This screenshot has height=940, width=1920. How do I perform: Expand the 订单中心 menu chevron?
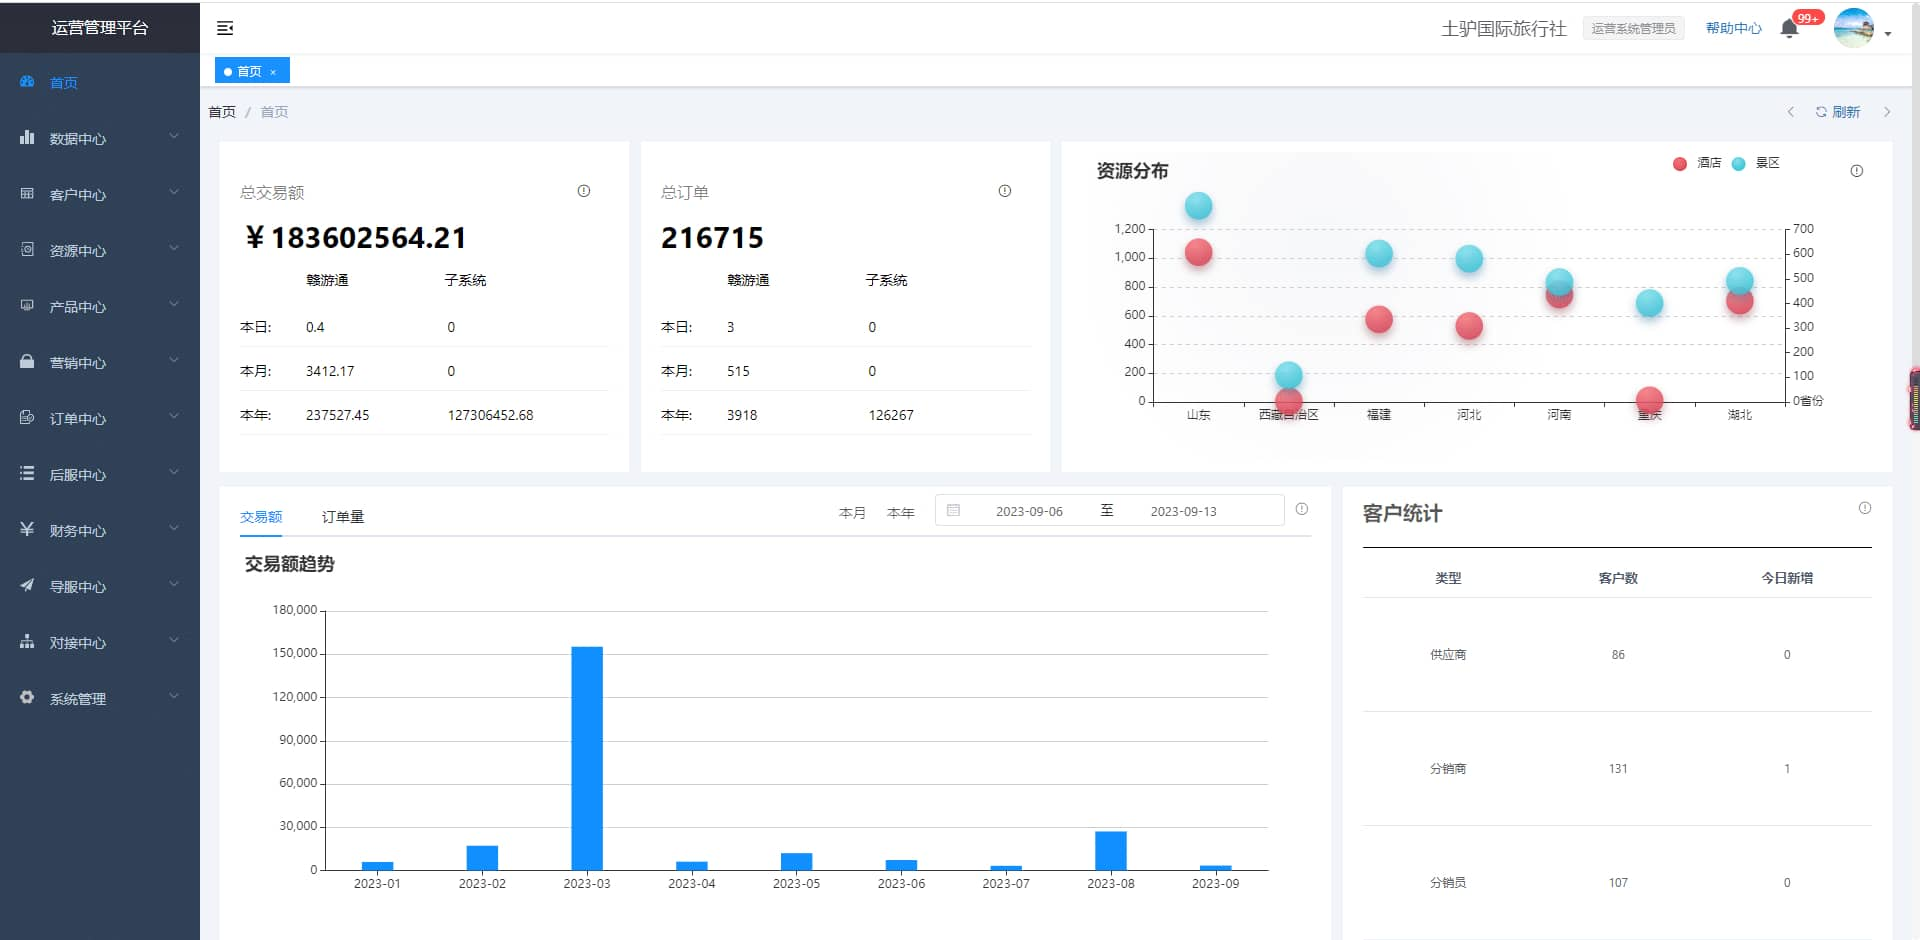(174, 416)
